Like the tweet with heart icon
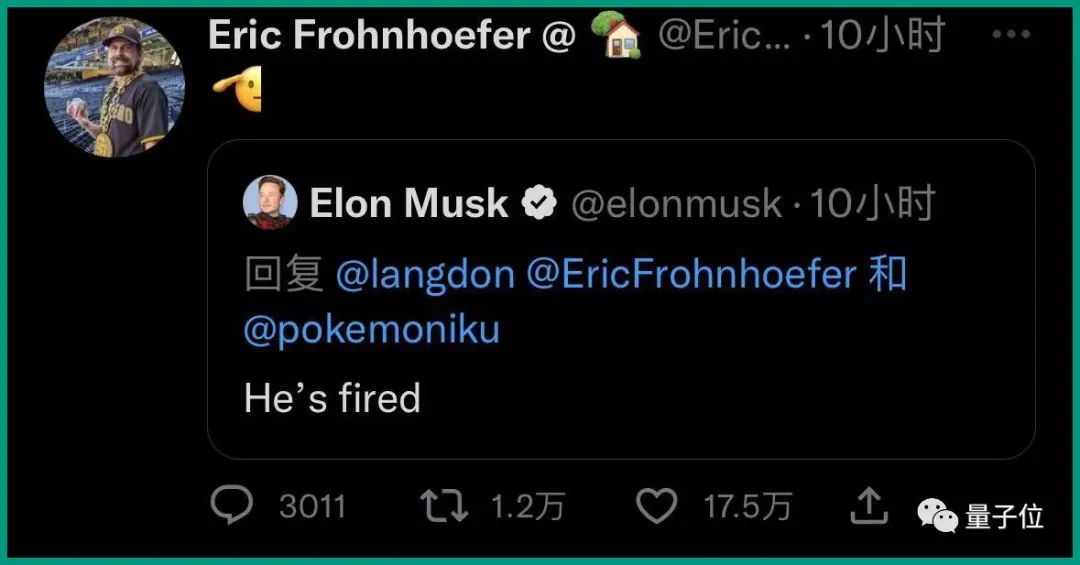Image resolution: width=1080 pixels, height=565 pixels. point(657,506)
